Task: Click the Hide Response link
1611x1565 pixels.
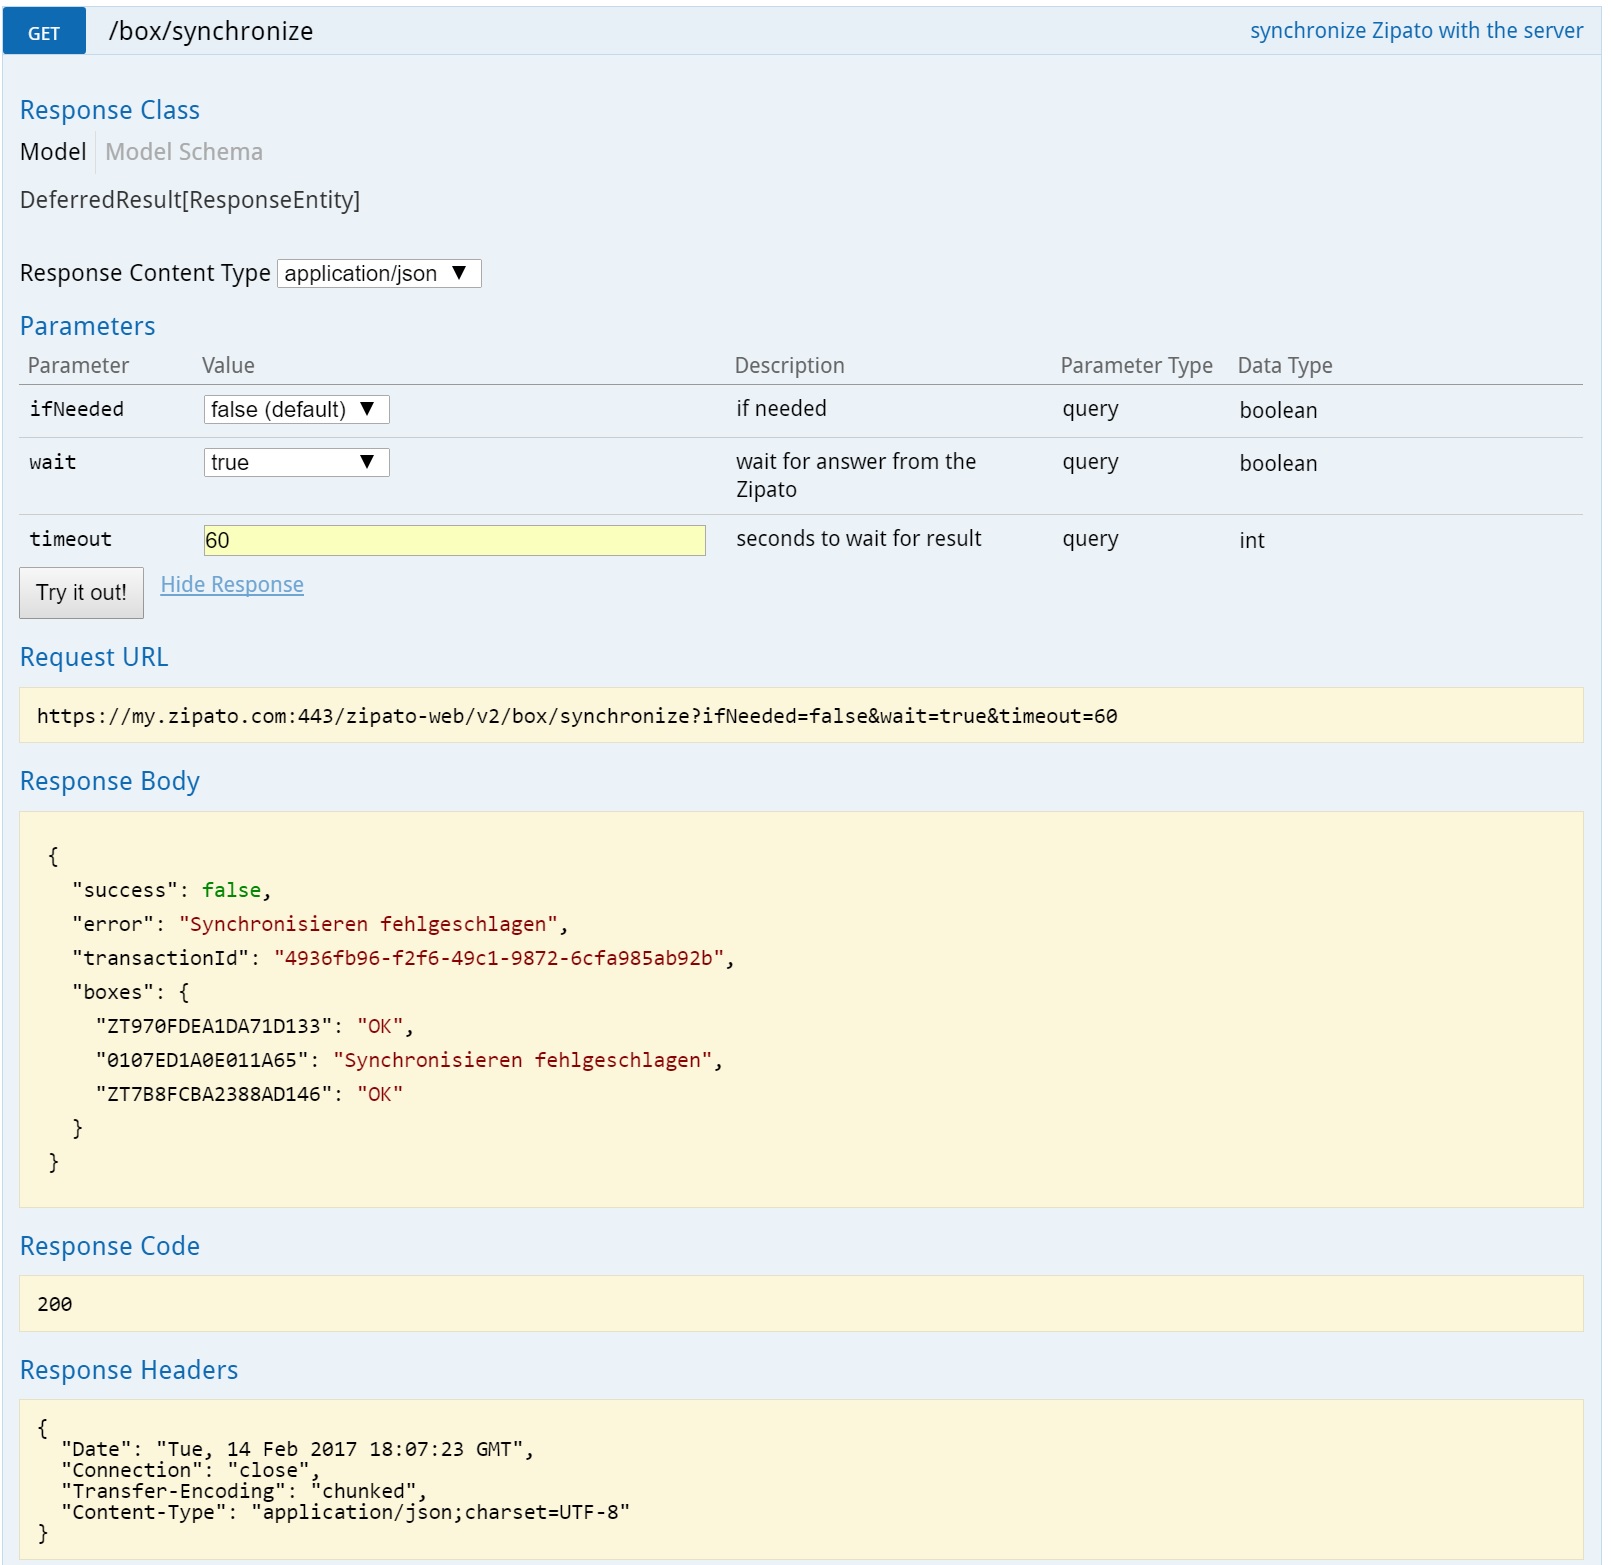Action: (232, 585)
